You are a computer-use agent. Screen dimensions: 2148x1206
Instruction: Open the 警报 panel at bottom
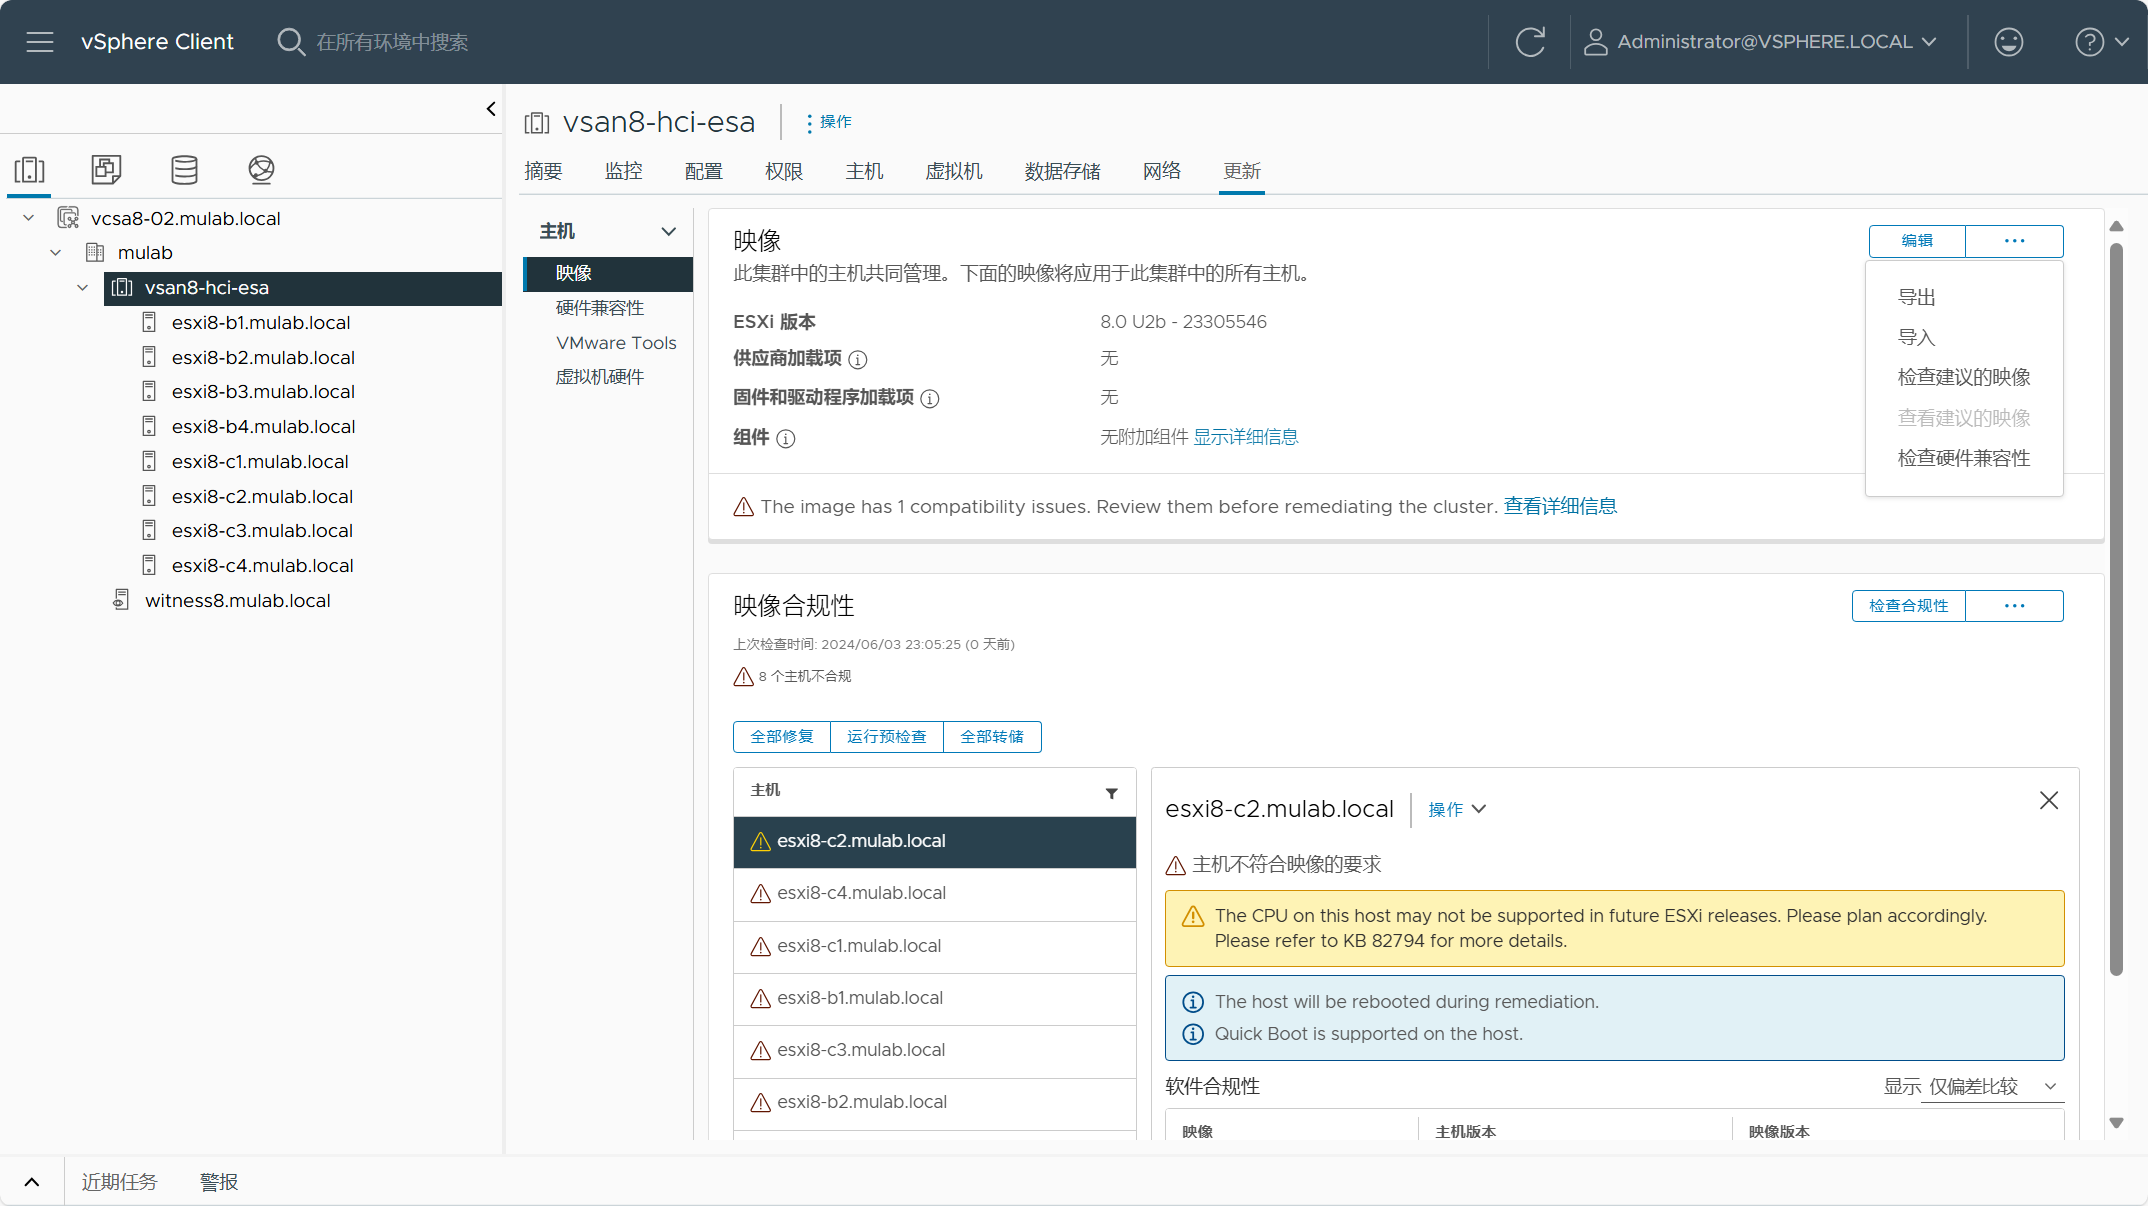tap(219, 1182)
